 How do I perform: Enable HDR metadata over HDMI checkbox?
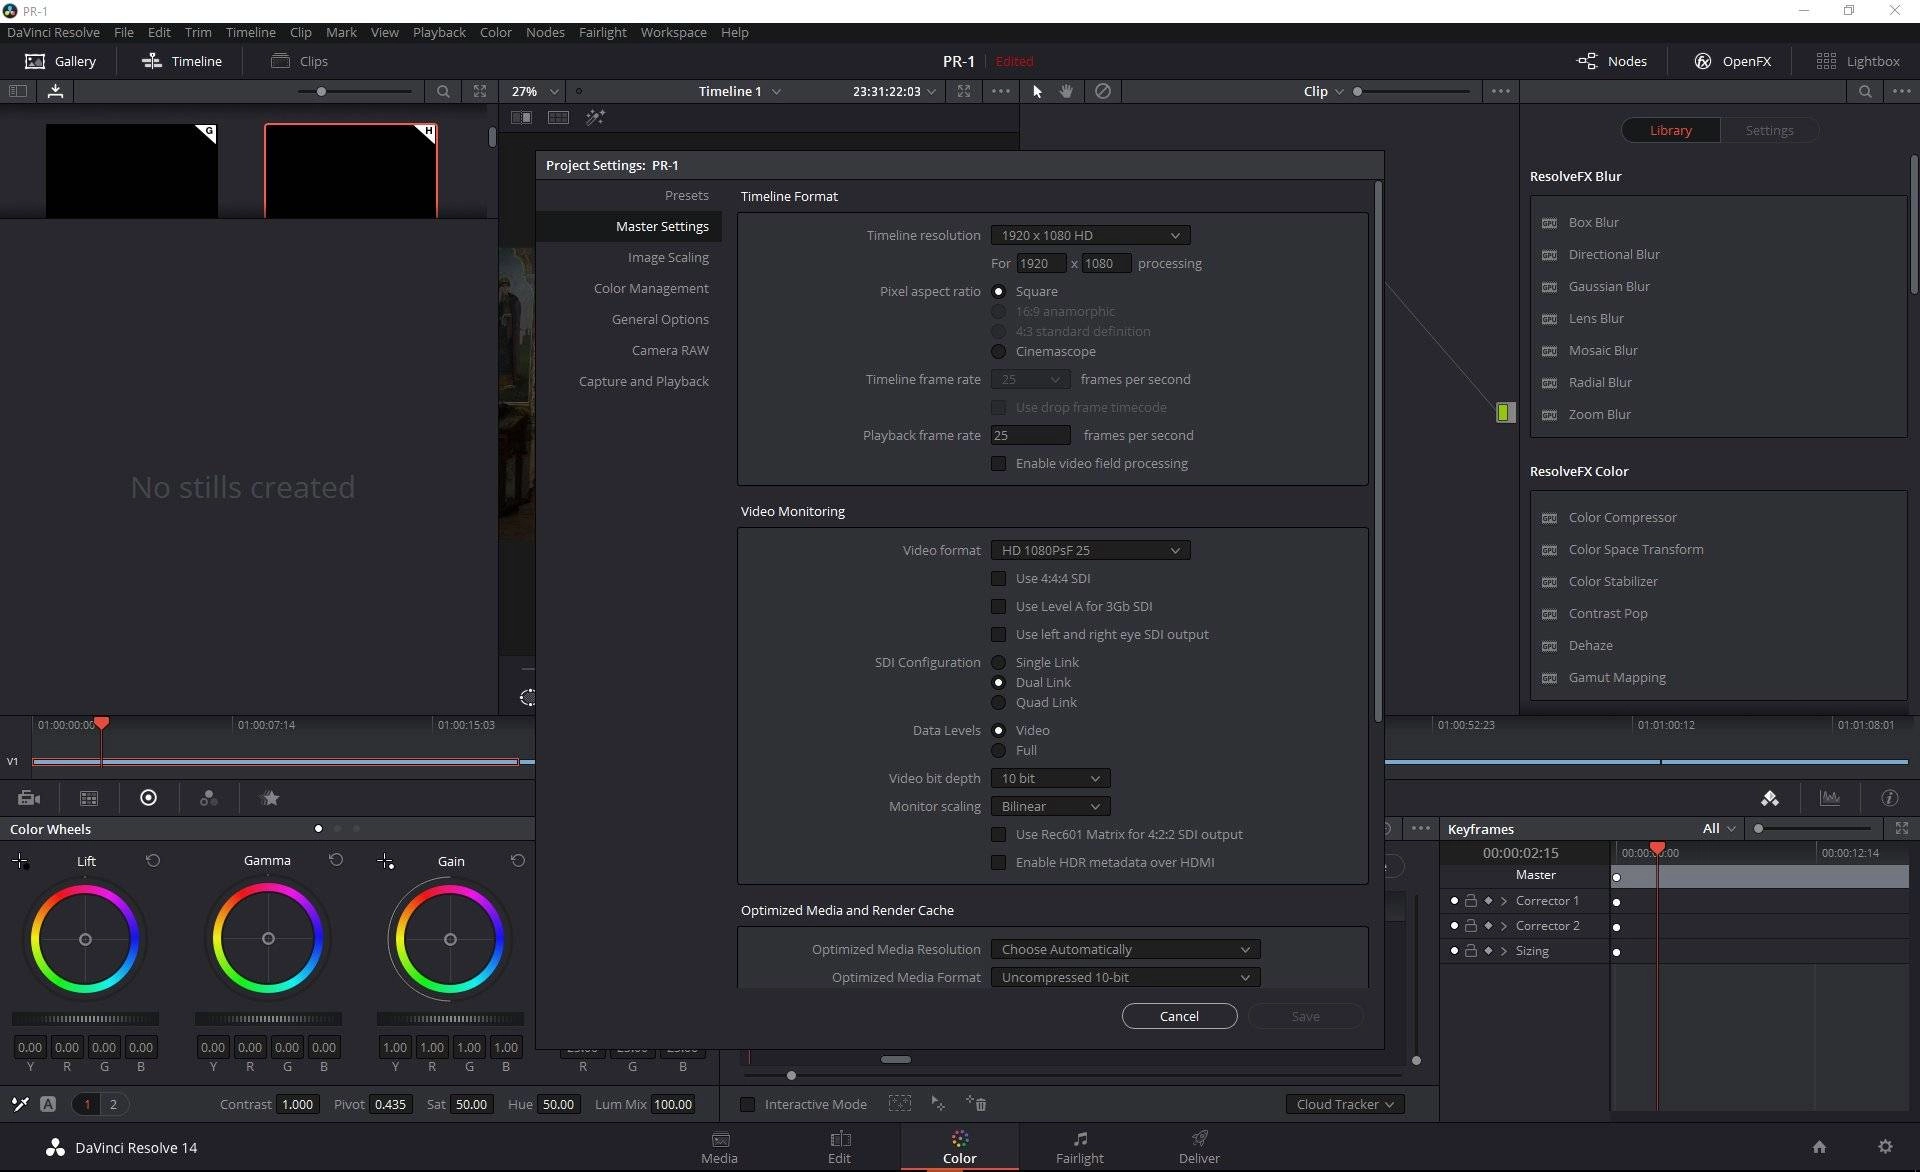998,862
